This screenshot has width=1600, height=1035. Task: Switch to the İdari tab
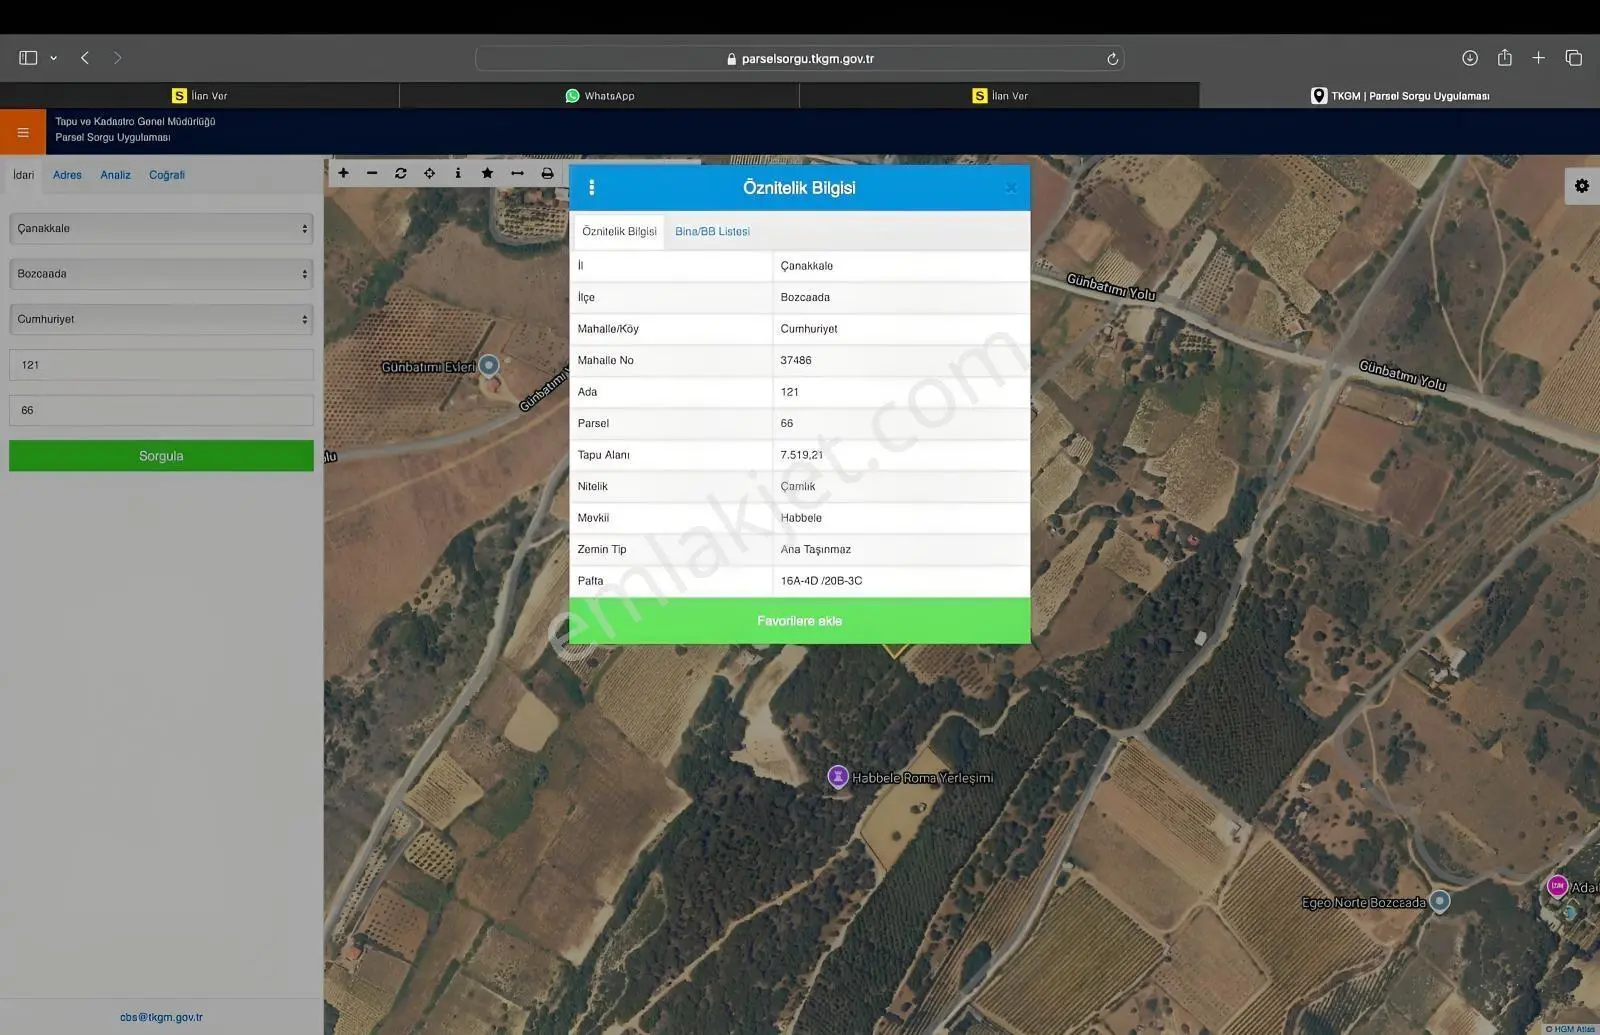24,175
